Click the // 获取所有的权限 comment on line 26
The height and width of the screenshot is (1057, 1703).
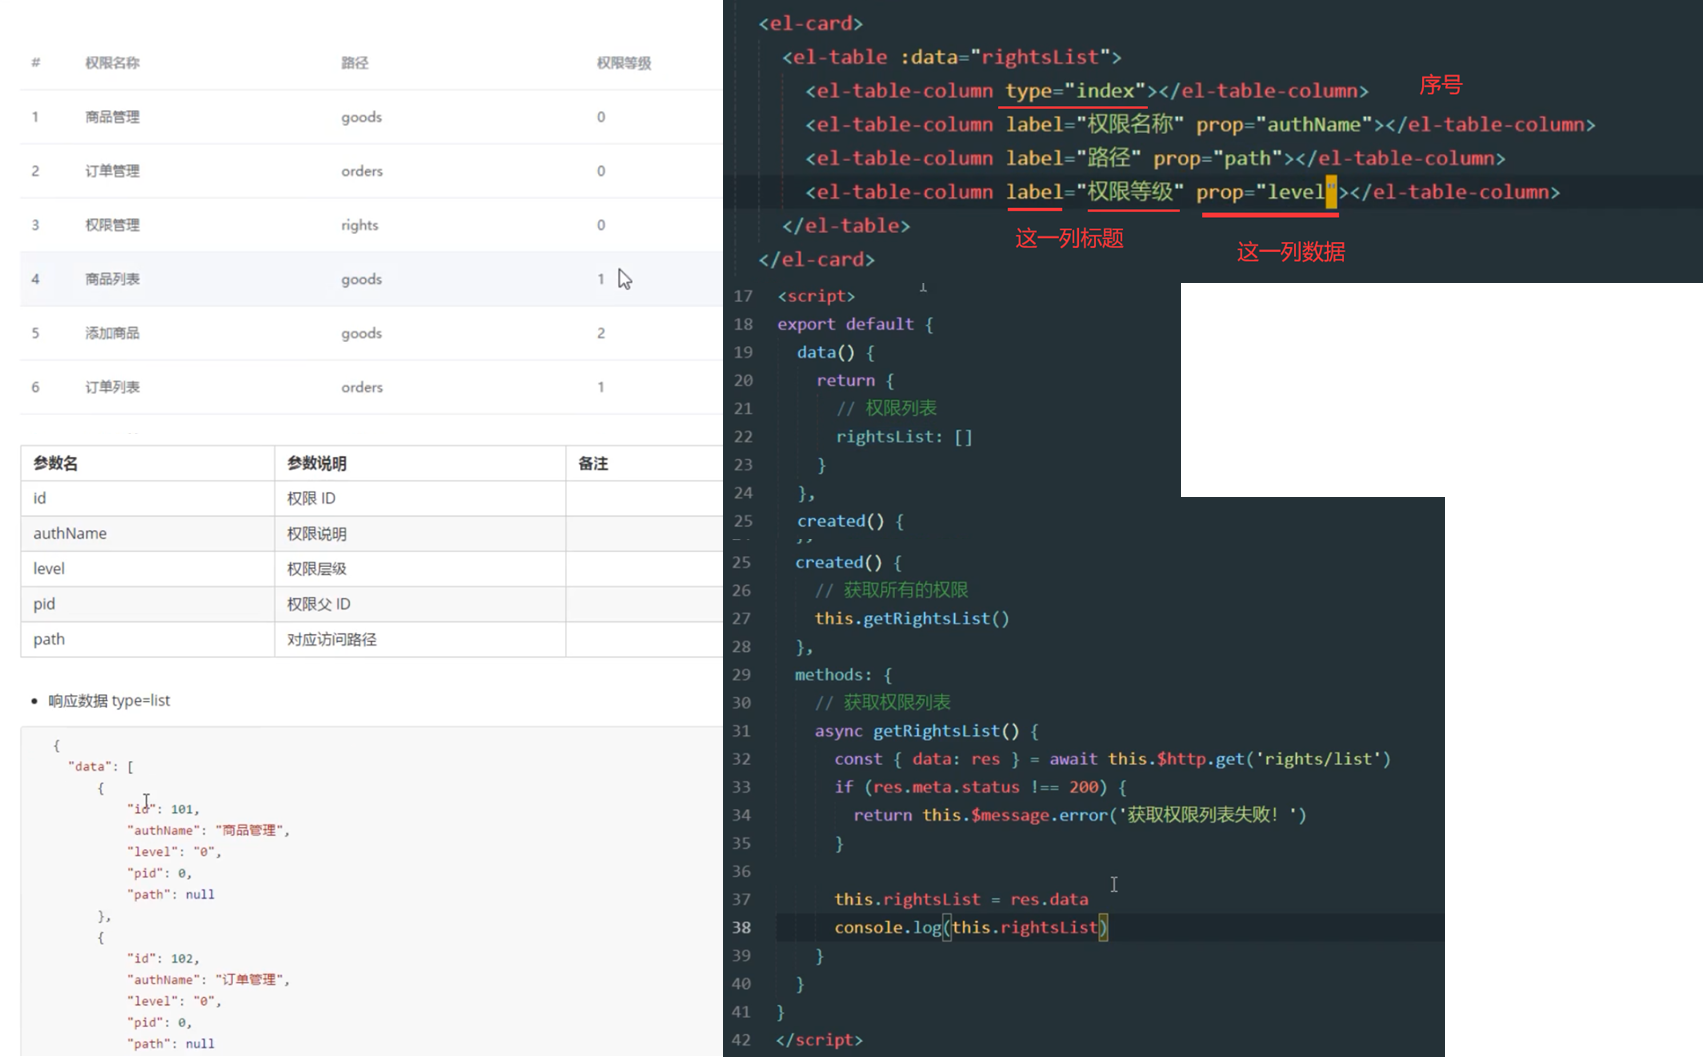click(x=891, y=590)
